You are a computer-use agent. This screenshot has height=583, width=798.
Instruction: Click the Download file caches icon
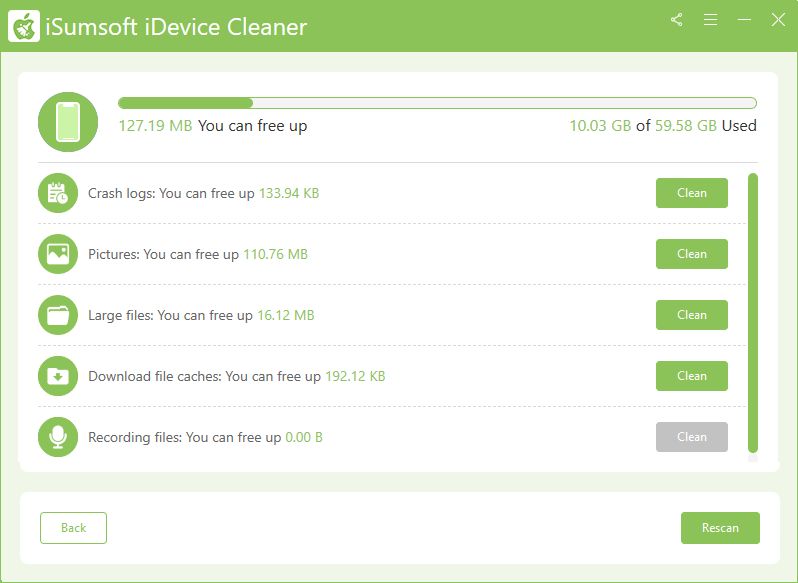58,376
